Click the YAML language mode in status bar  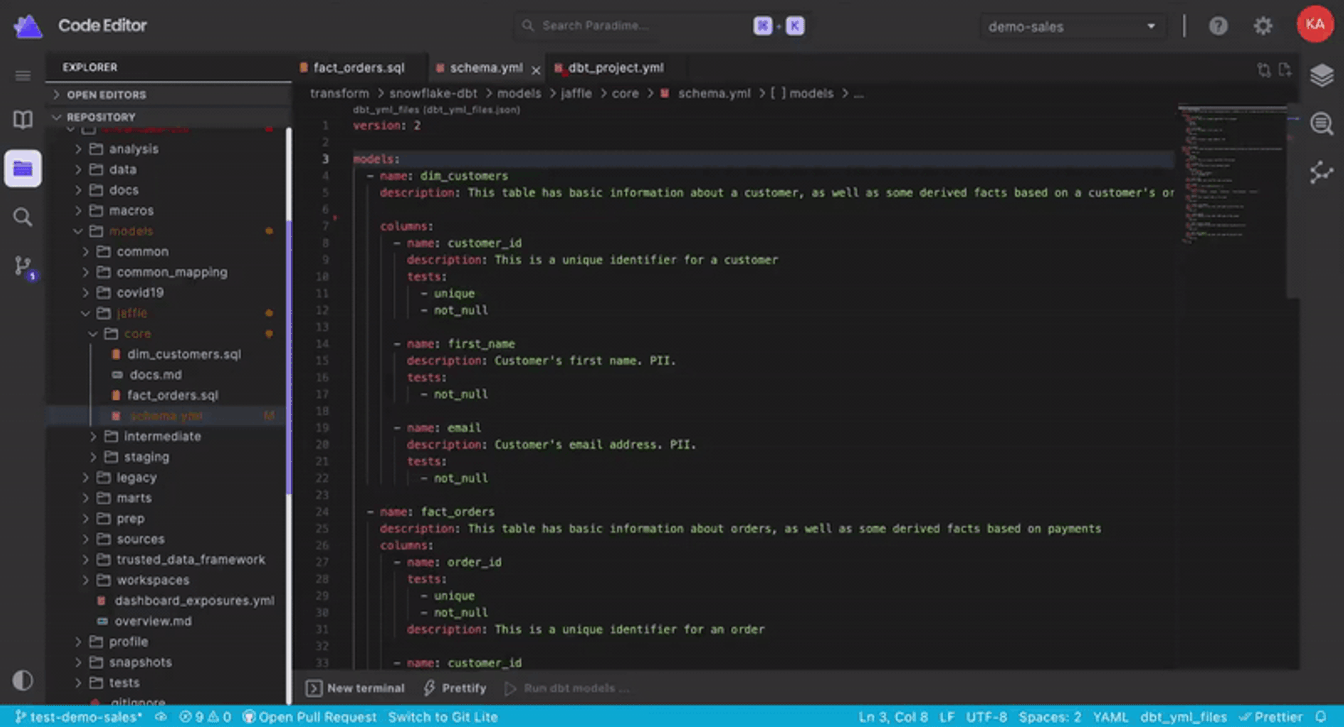click(x=1110, y=716)
